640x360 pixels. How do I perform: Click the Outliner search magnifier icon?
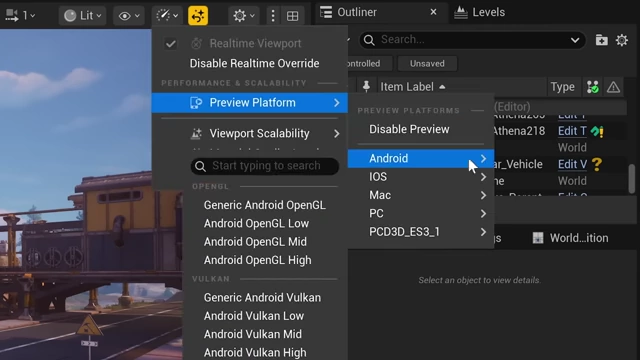pos(369,40)
